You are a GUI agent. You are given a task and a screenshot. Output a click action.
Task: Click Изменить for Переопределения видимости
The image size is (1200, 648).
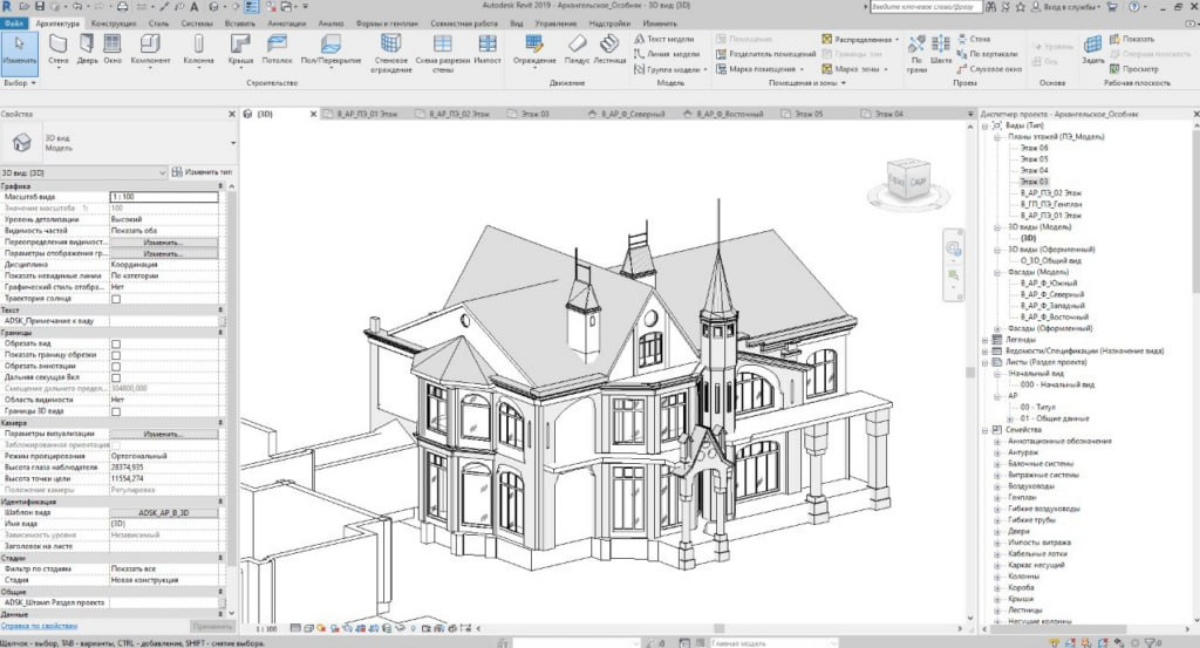[x=163, y=243]
